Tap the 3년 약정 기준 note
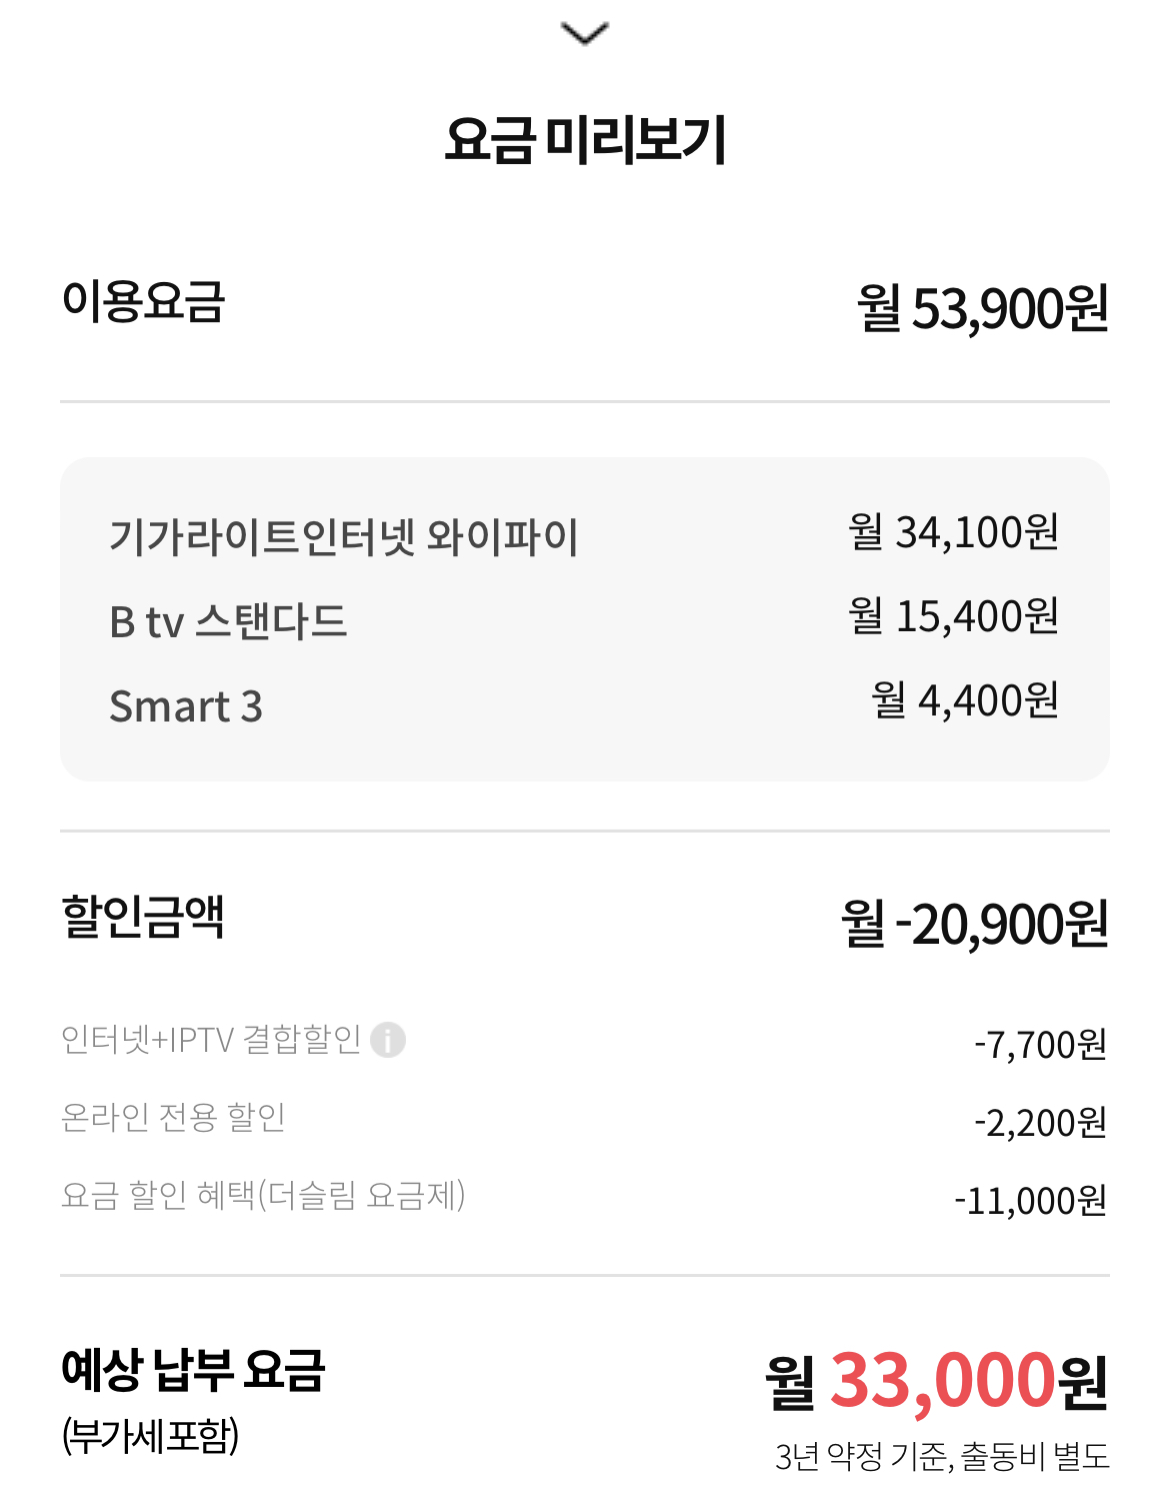Screen dimensions: 1170x1509 tap(862, 1456)
